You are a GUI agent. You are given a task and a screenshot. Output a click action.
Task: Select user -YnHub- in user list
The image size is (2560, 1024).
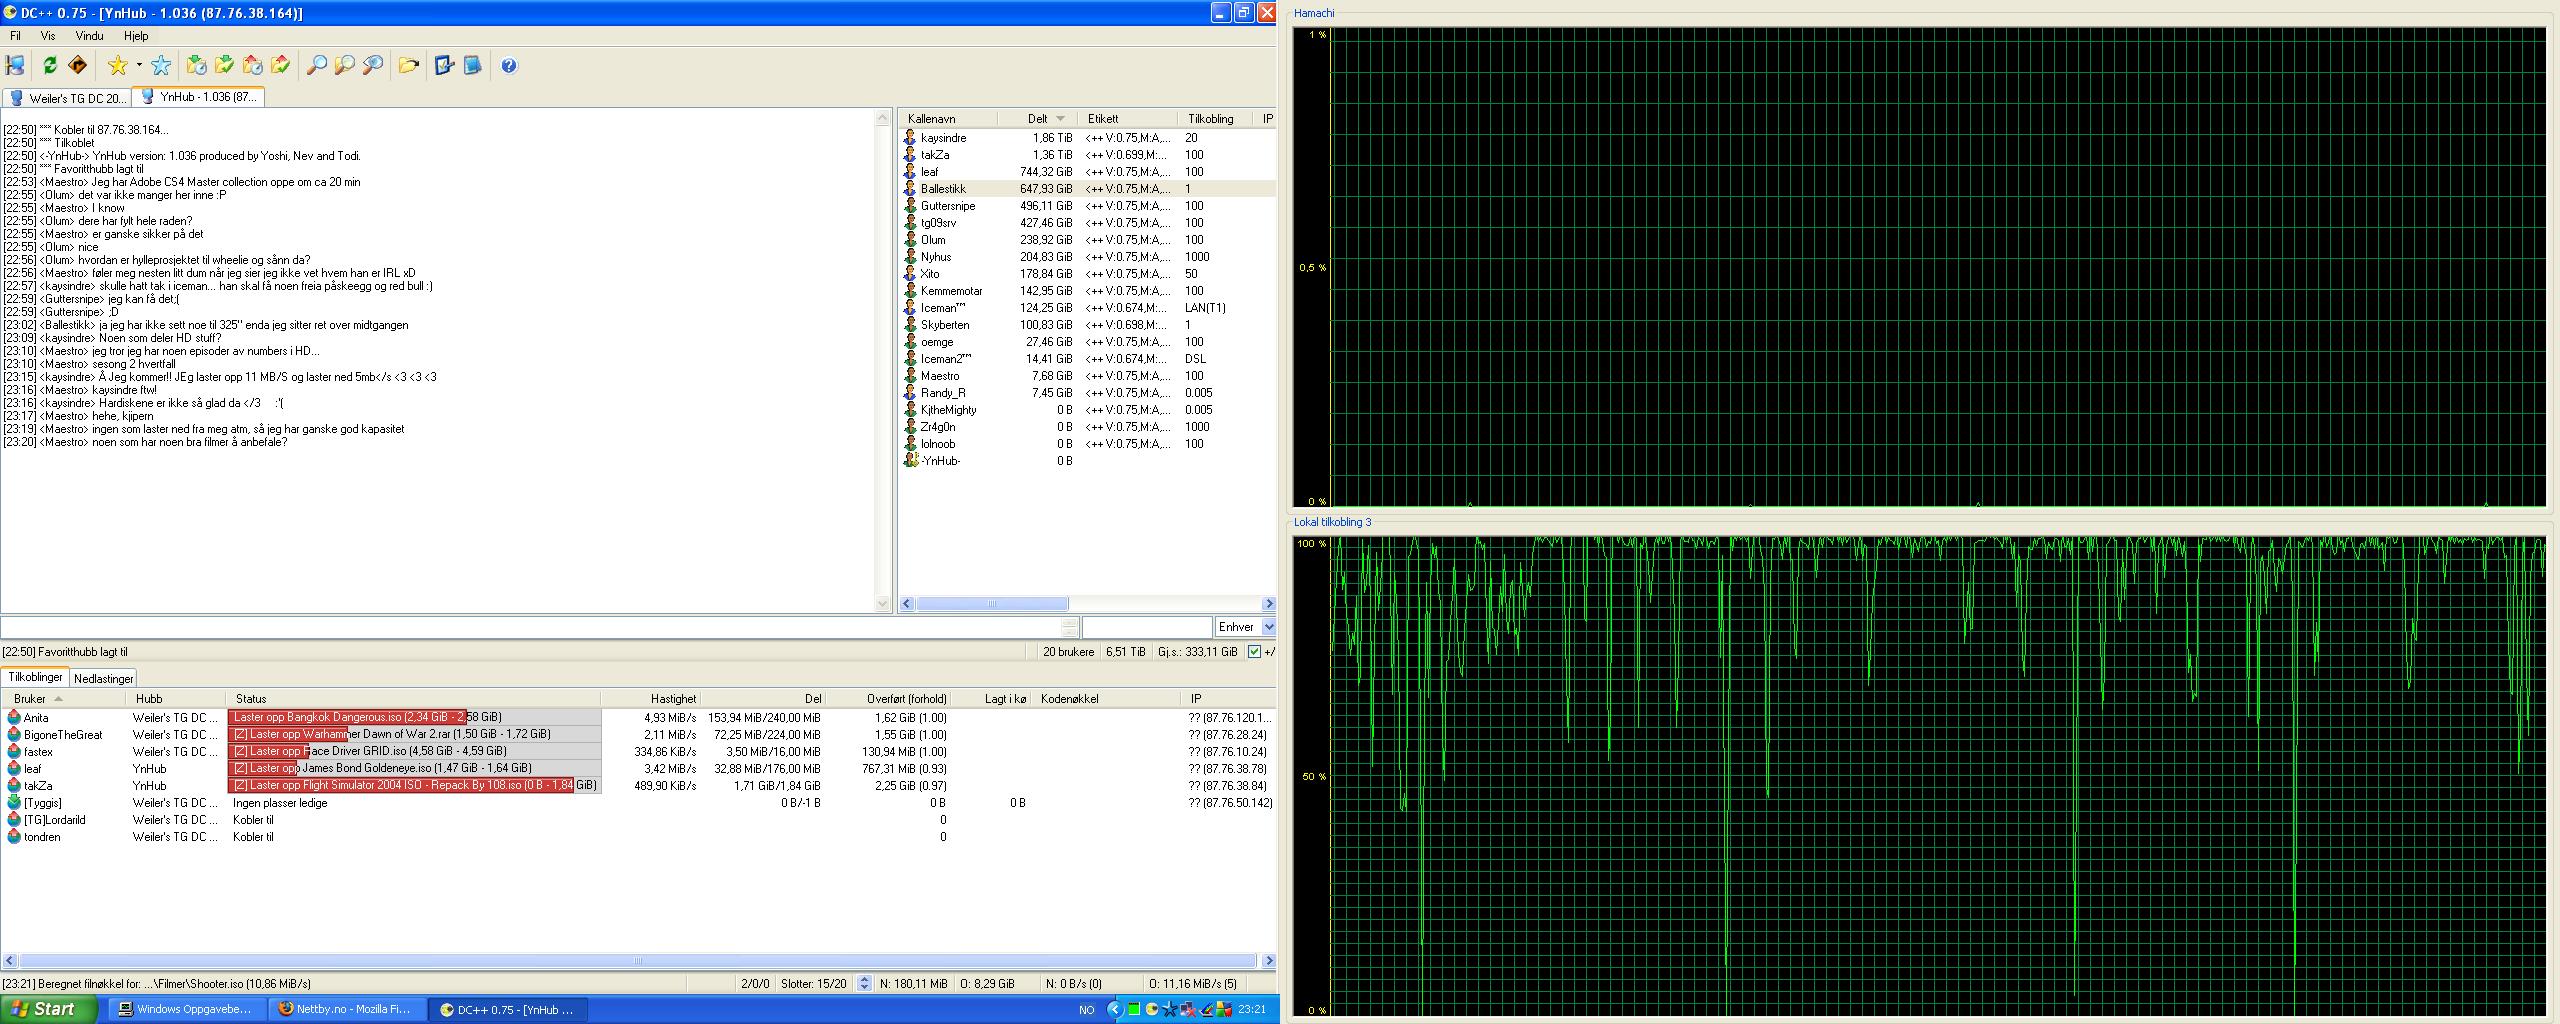tap(1087, 461)
